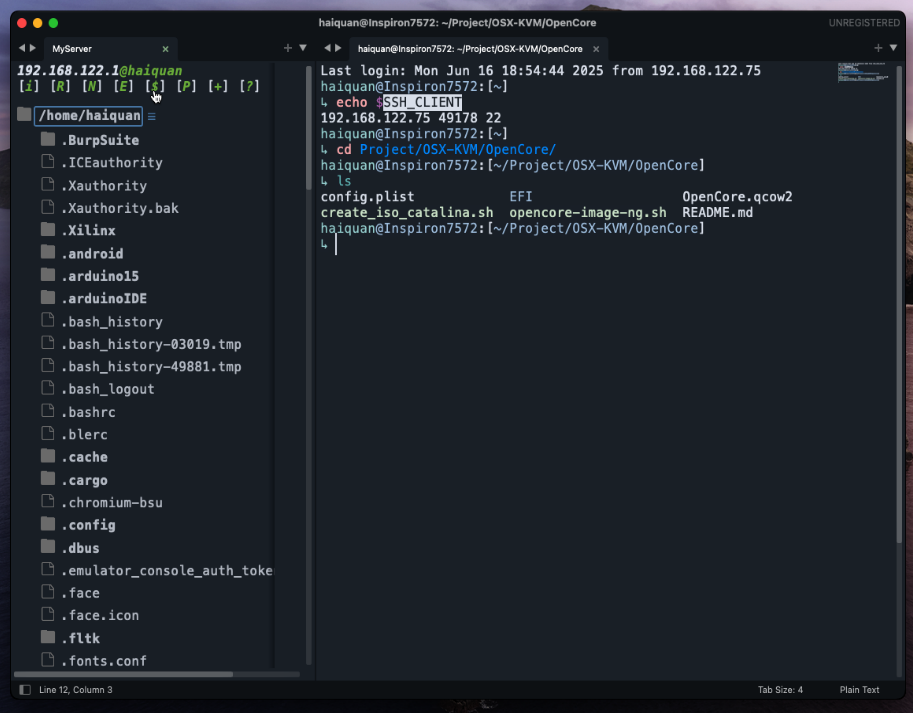Screen dimensions: 913x713
Task: Change Tab Size: 4 setting
Action: (x=780, y=690)
